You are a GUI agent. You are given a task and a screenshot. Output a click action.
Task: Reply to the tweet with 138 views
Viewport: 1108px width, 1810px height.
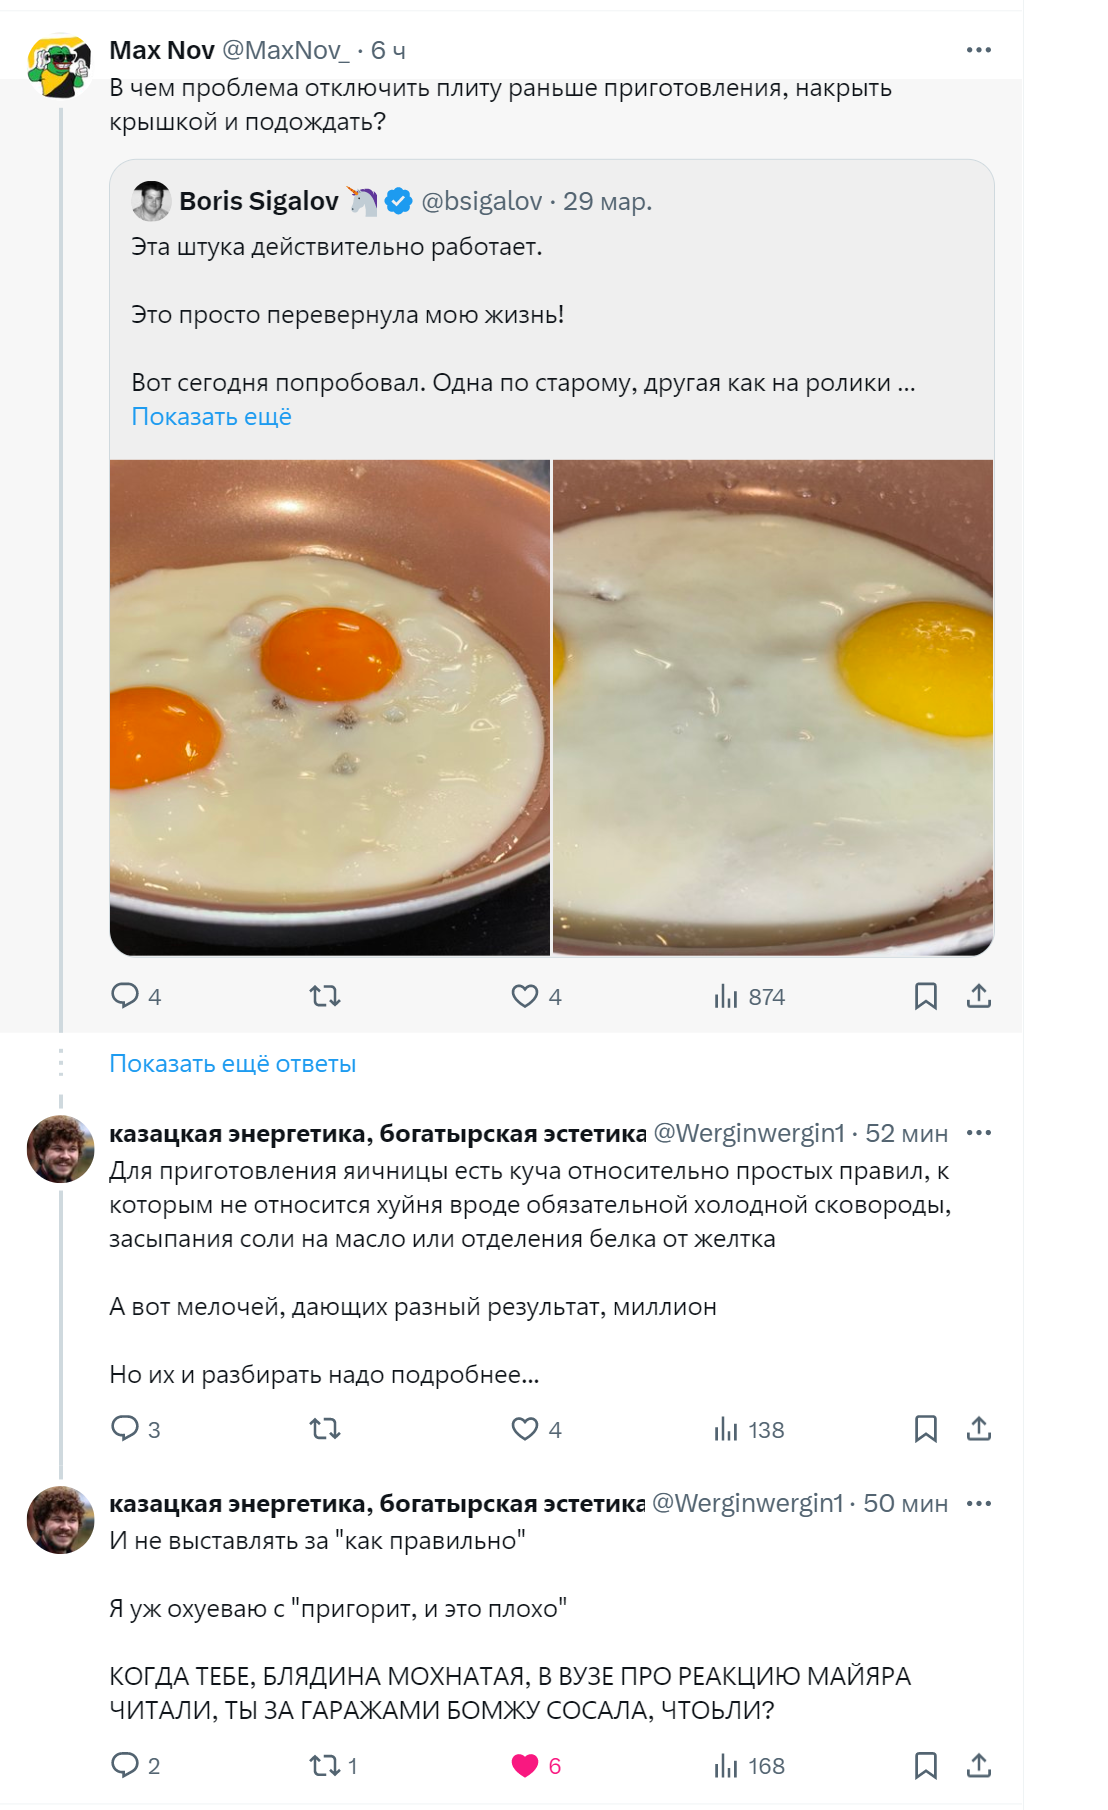coord(125,1429)
